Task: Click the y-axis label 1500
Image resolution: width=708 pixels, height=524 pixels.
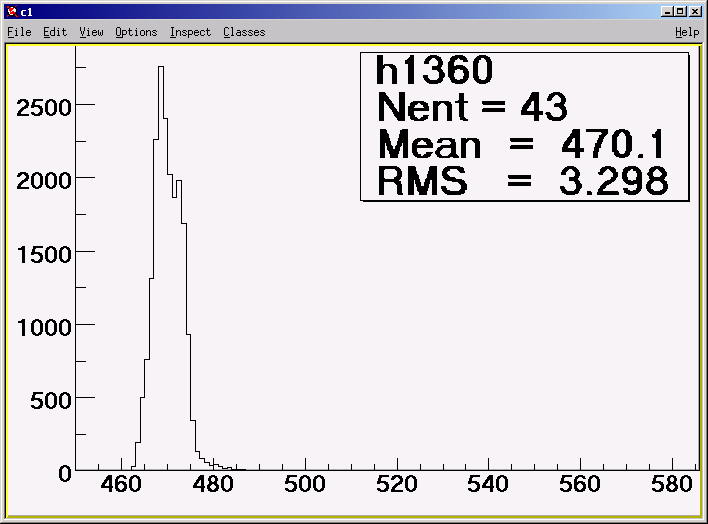Action: pos(44,254)
